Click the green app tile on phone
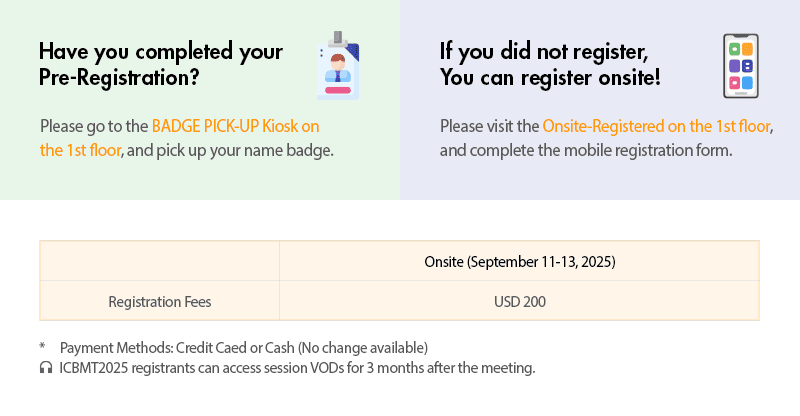Screen dimensions: 800x416 [x=735, y=48]
